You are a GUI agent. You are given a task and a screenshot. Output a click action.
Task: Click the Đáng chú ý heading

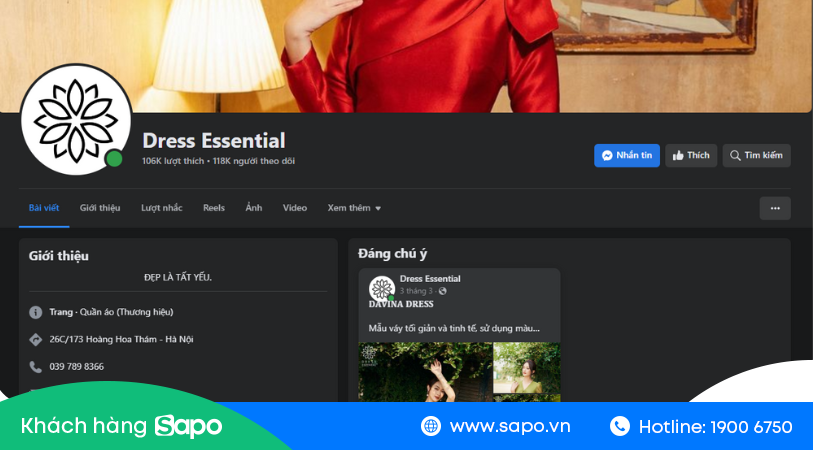[x=393, y=254]
